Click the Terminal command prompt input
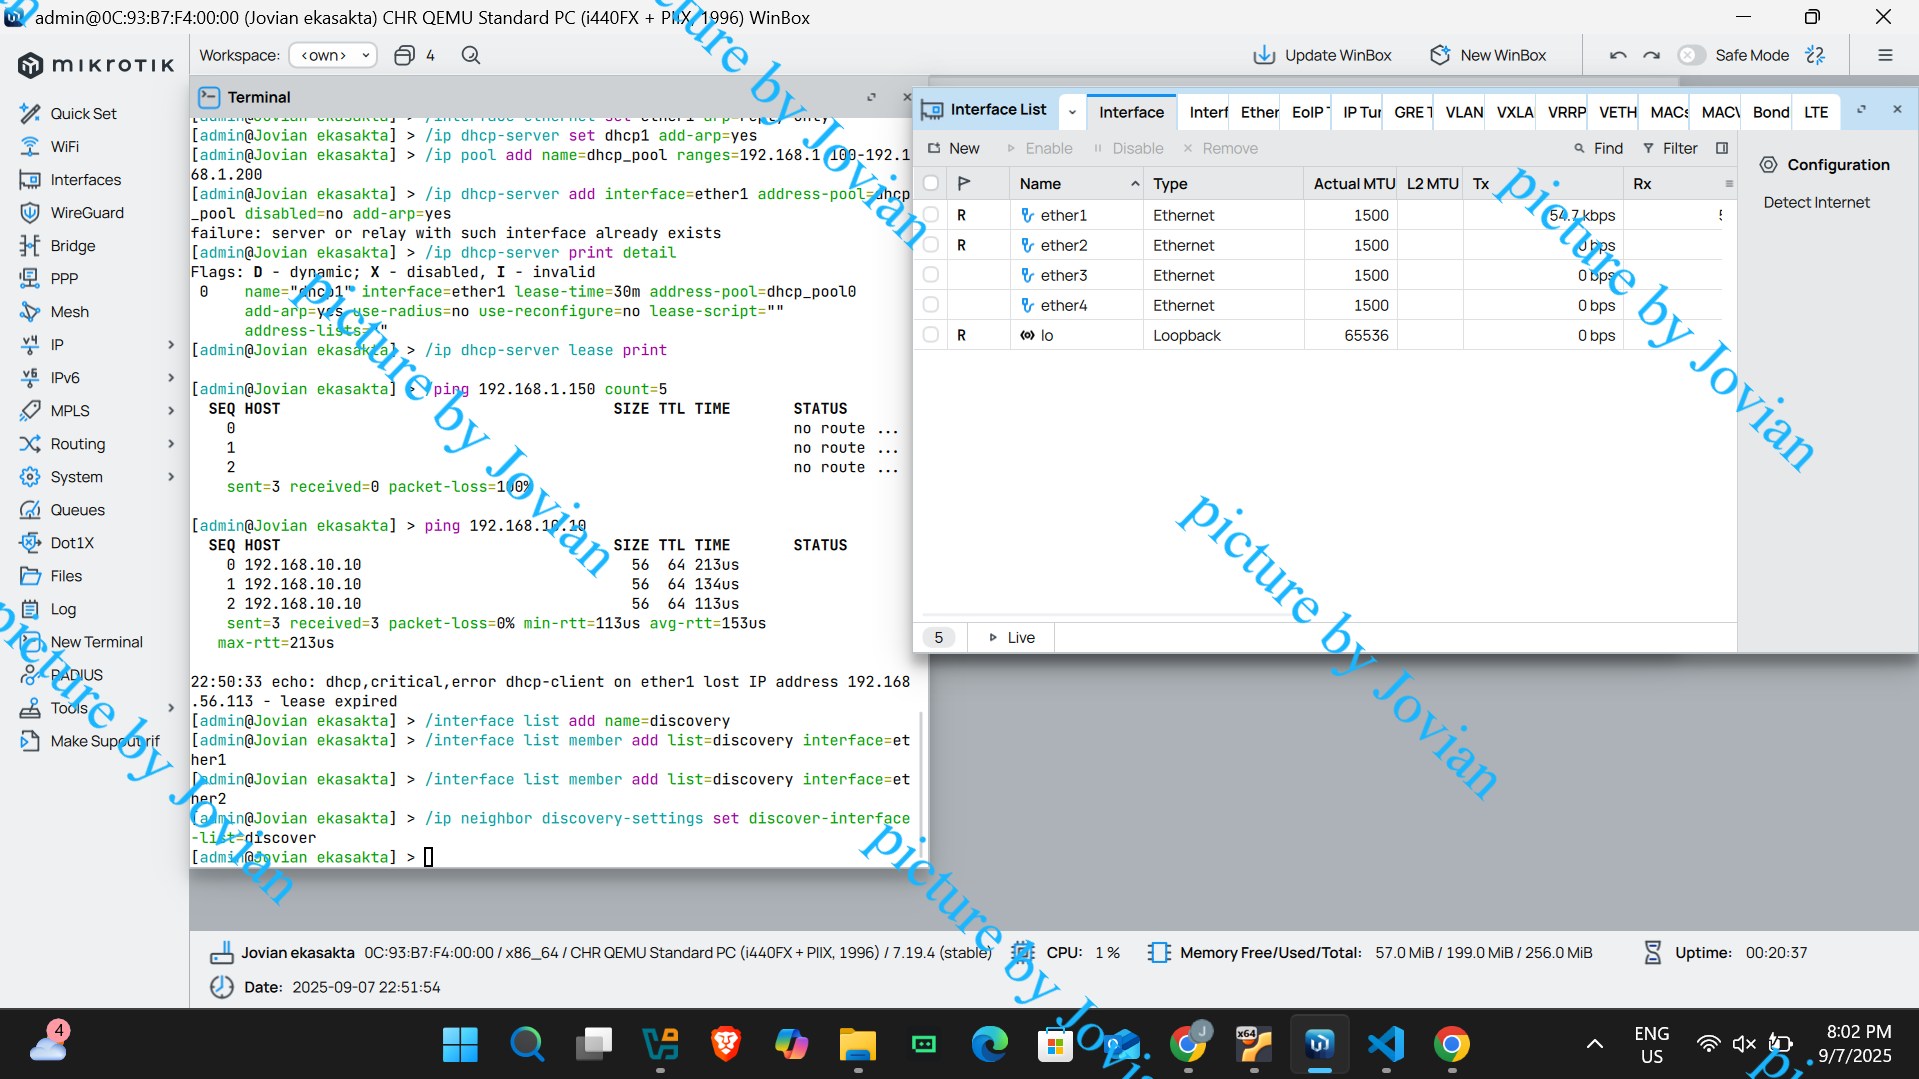 (429, 858)
